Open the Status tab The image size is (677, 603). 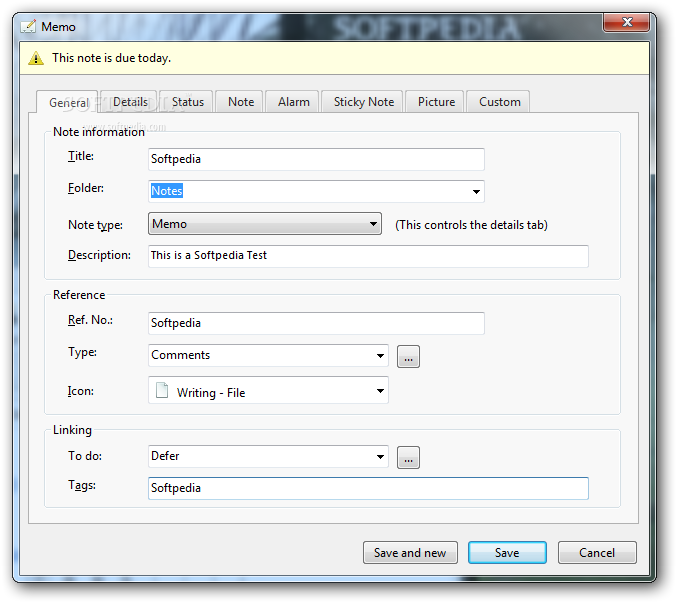[187, 102]
